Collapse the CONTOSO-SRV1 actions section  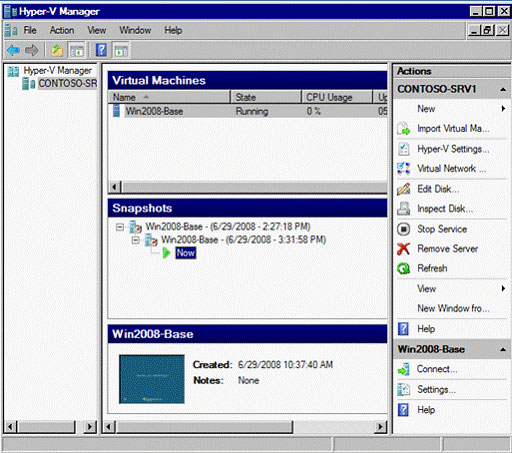503,89
